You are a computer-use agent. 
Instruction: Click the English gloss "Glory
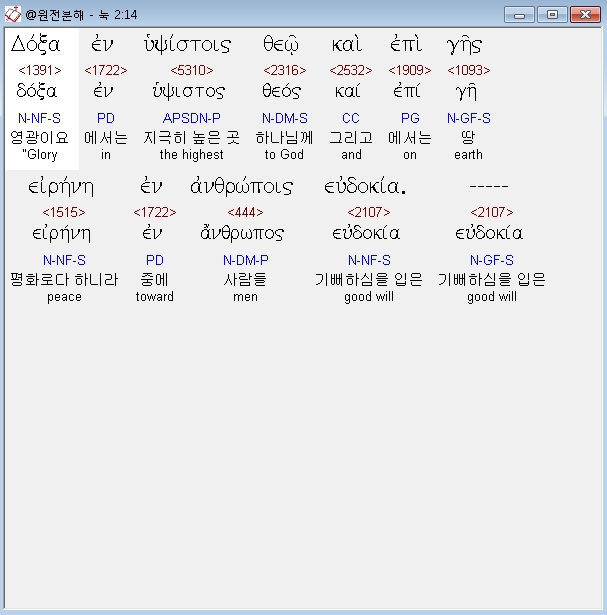coord(40,155)
